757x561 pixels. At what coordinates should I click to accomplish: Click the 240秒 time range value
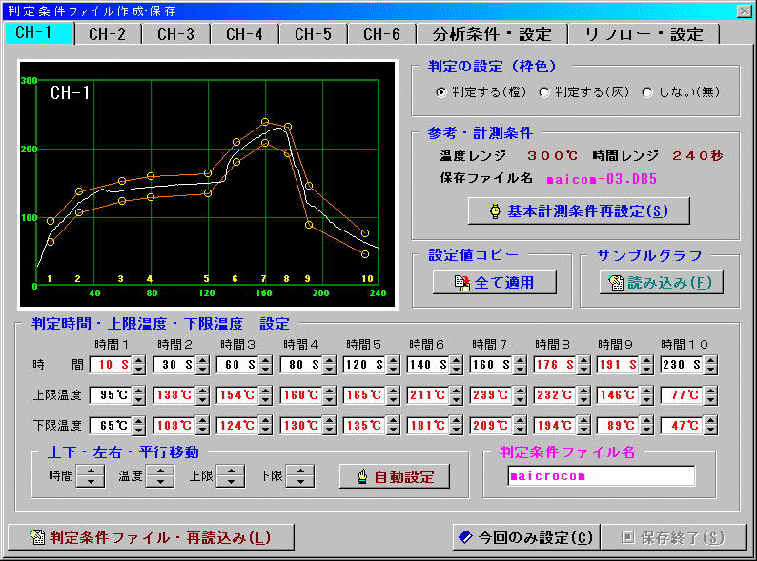tap(698, 155)
